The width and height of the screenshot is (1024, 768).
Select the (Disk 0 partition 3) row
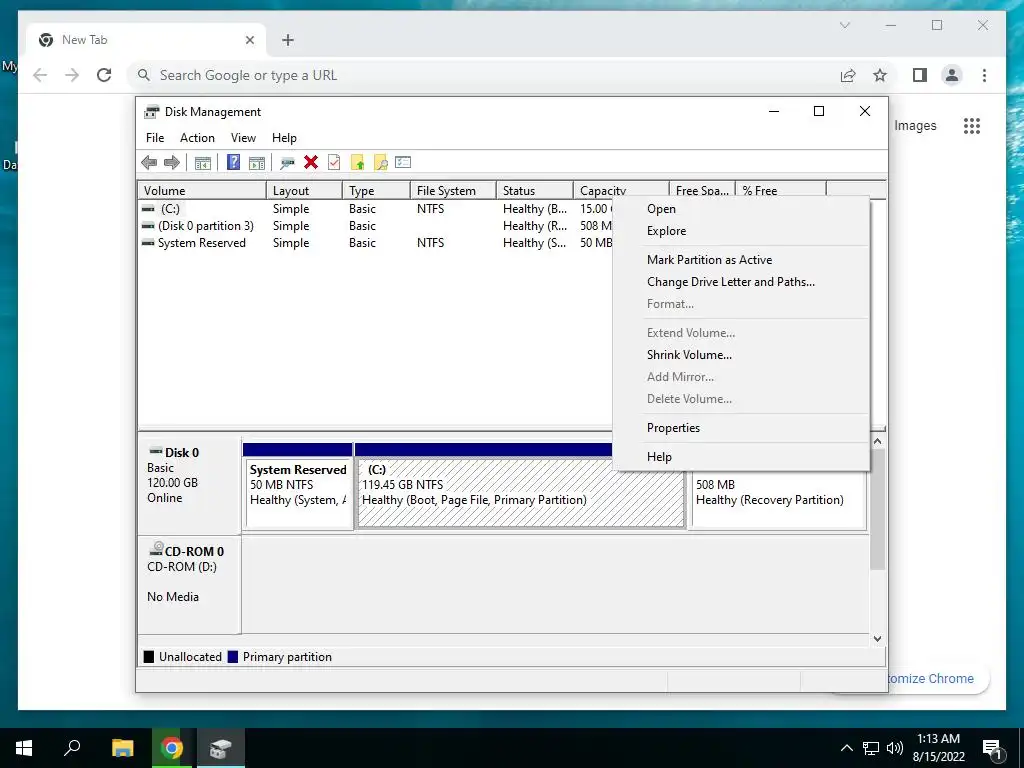pos(376,226)
